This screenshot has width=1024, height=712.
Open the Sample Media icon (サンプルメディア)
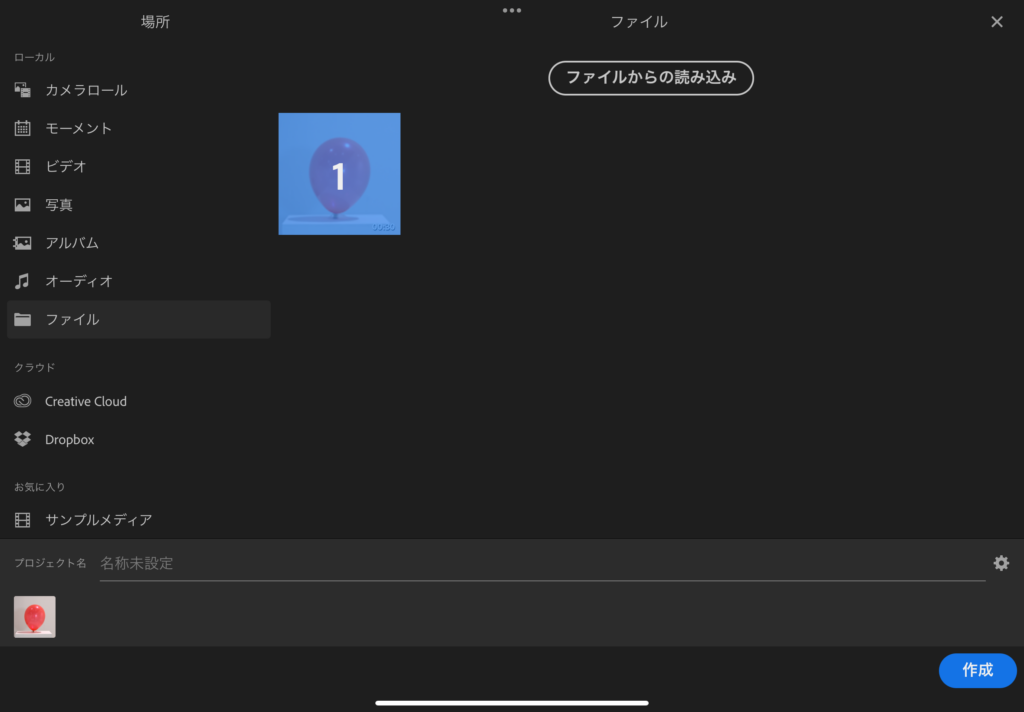[22, 520]
